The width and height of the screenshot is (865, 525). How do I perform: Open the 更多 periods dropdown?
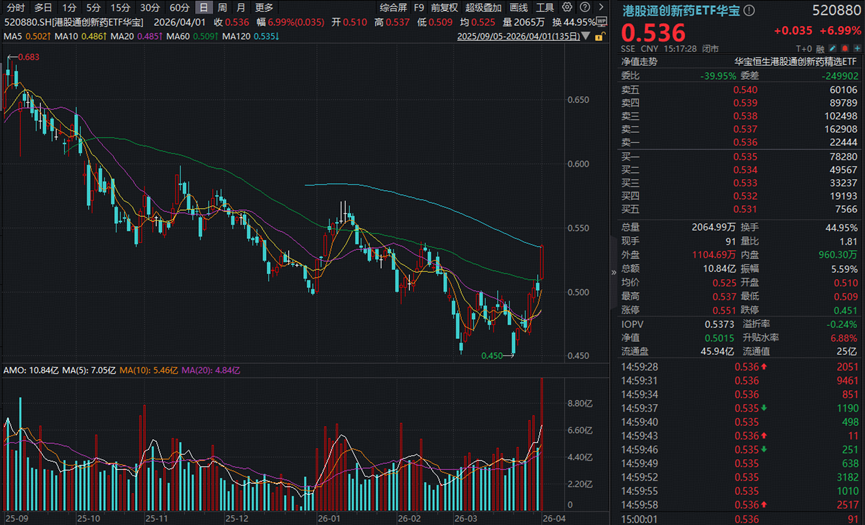[264, 7]
